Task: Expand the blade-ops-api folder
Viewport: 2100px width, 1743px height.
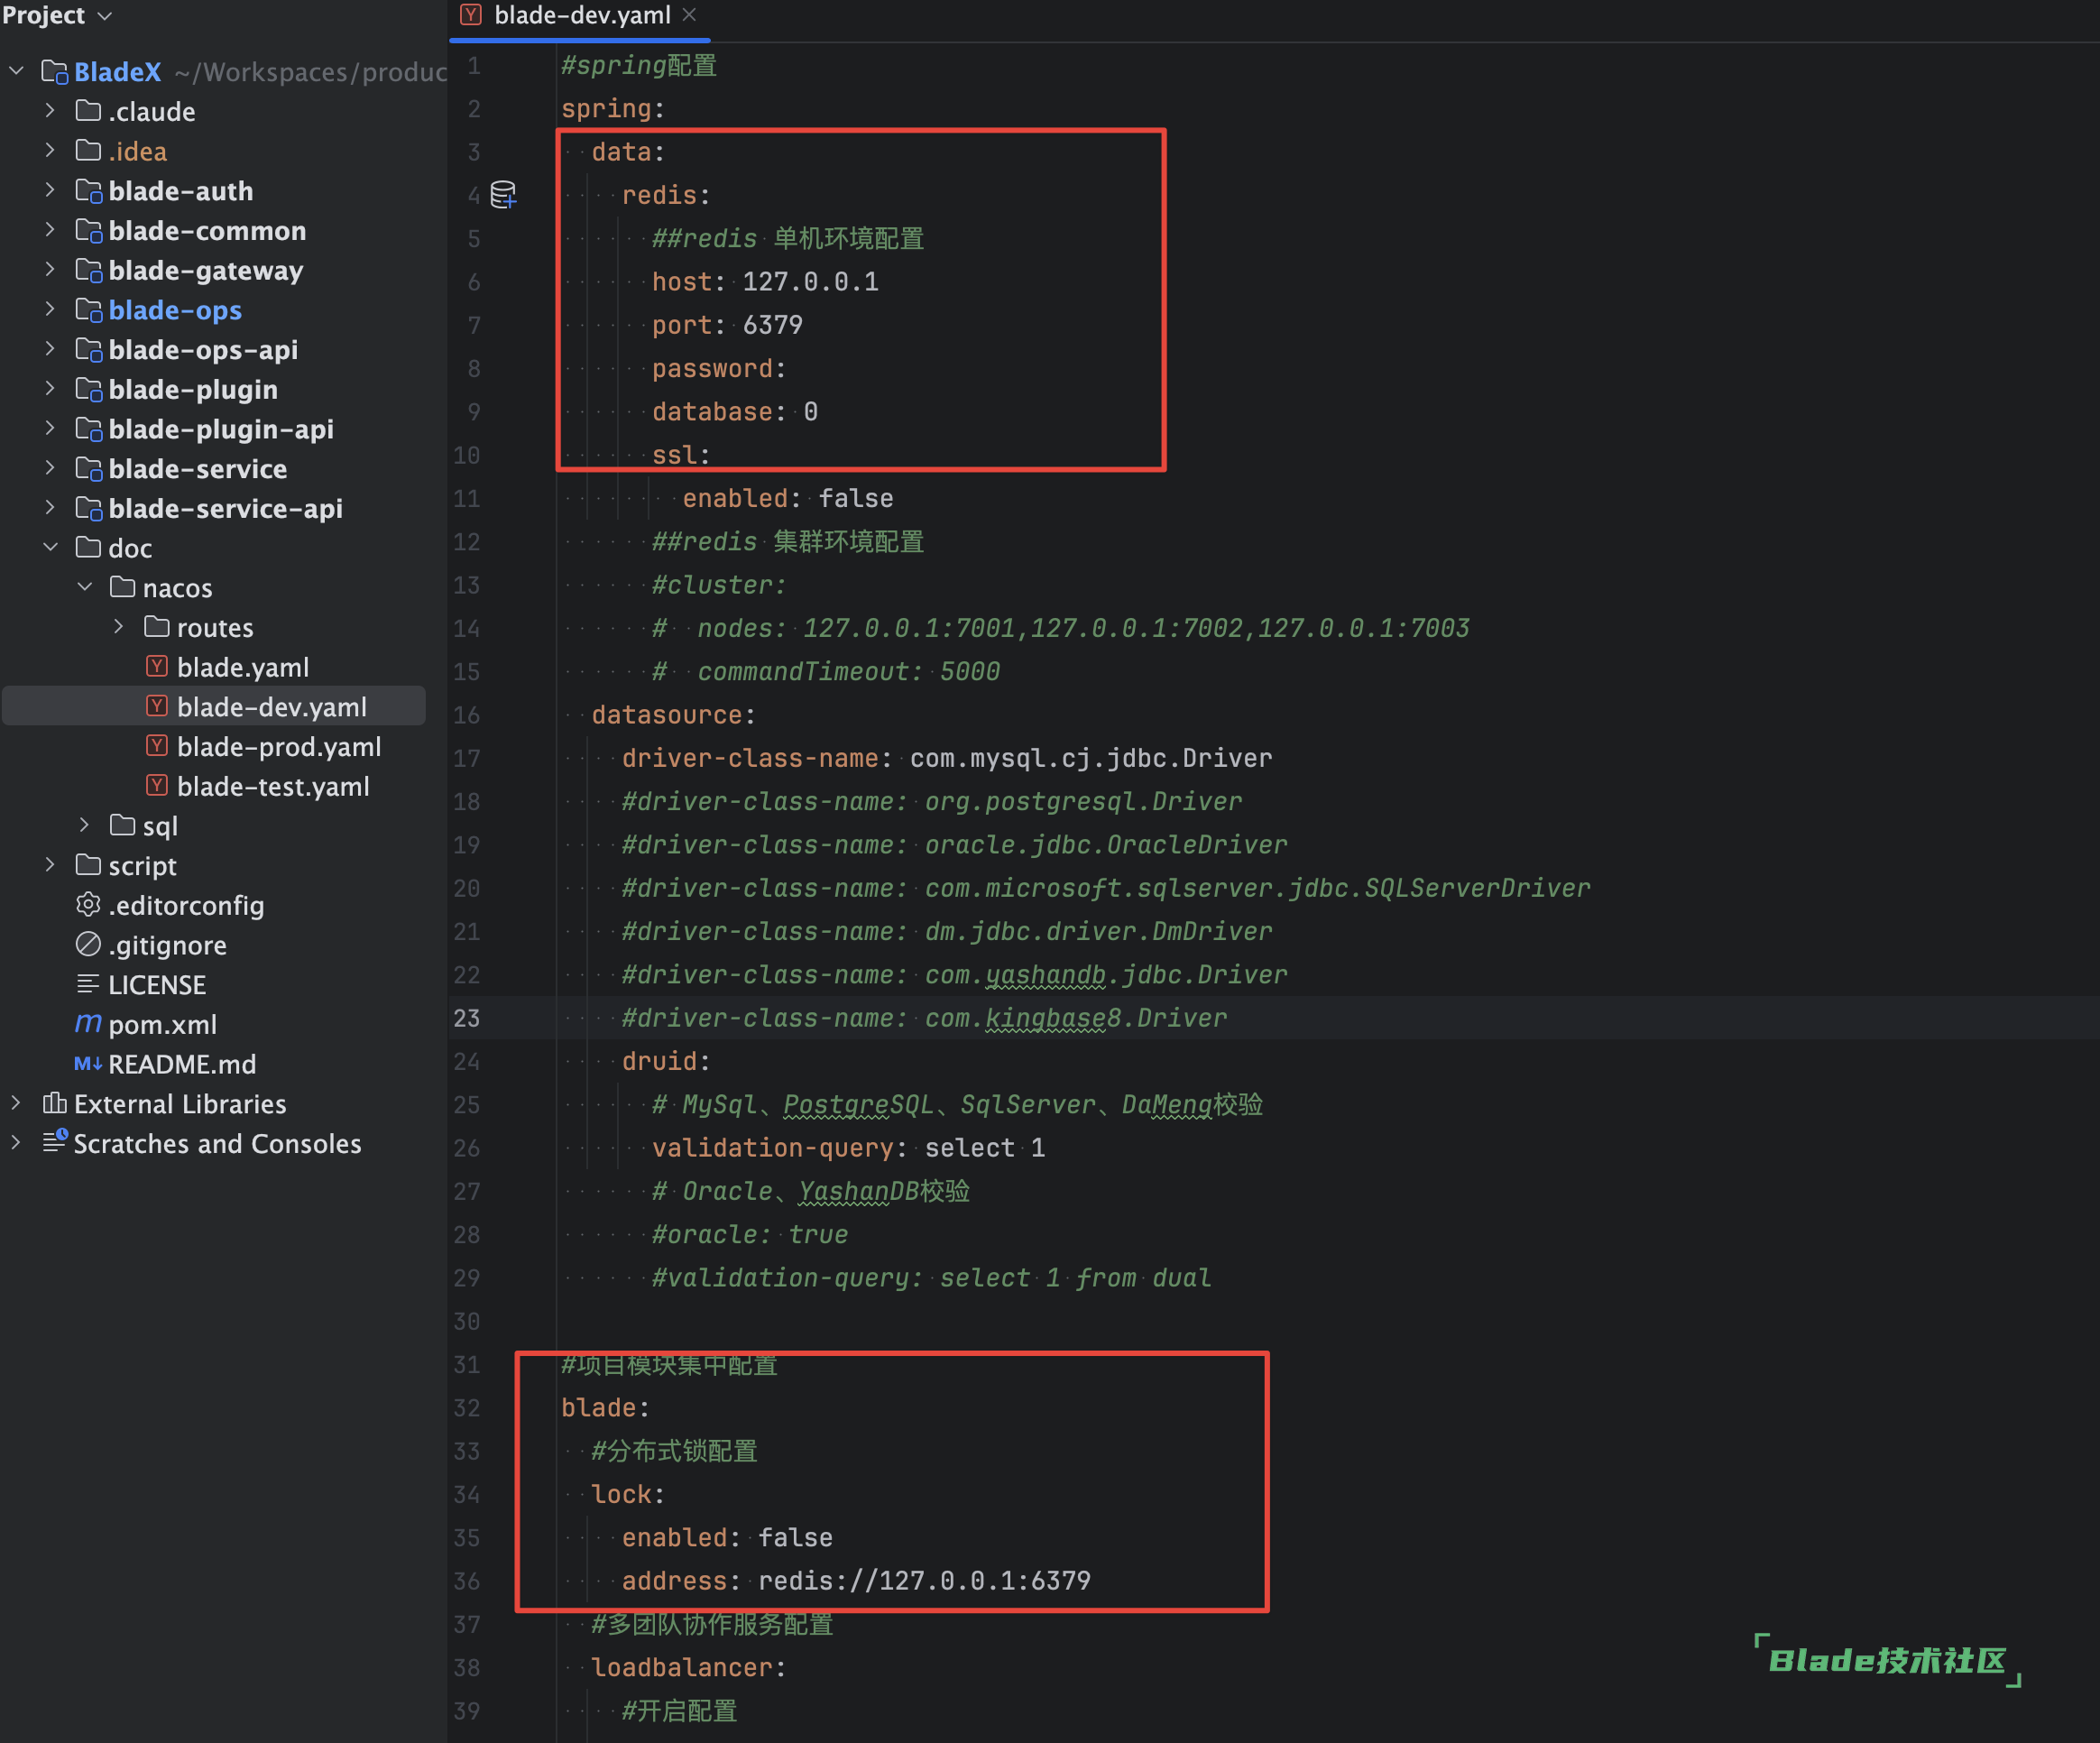Action: tap(50, 349)
